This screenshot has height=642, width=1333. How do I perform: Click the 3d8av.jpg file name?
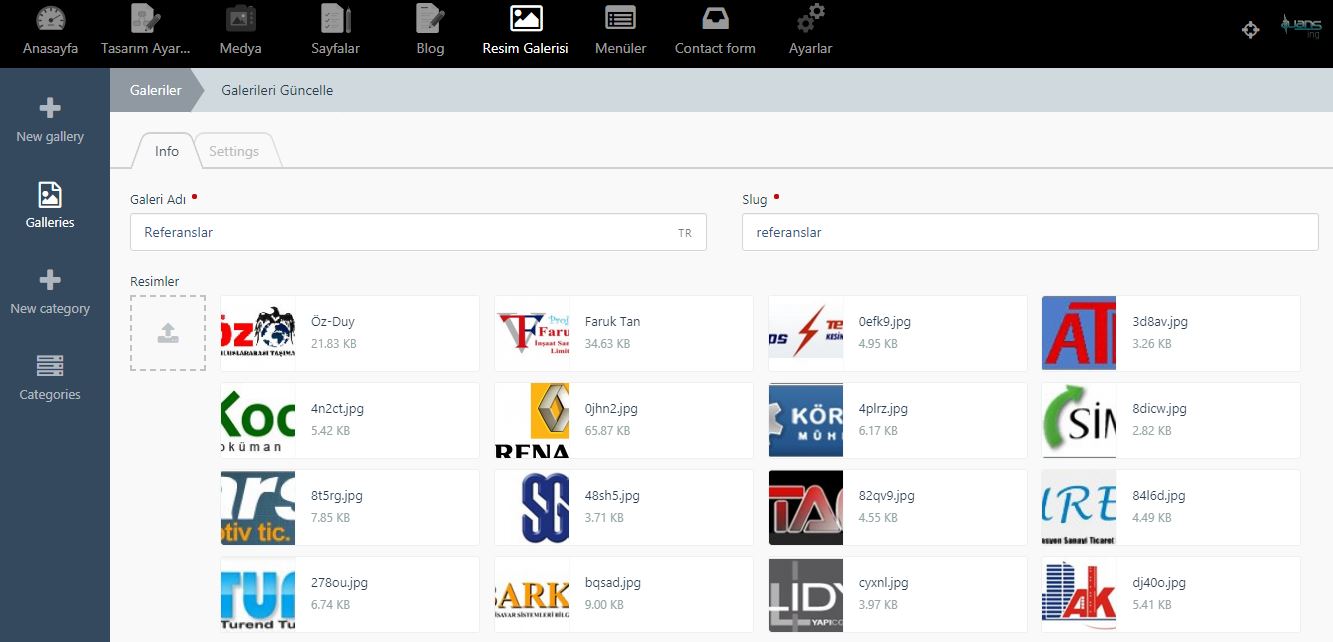pyautogui.click(x=1160, y=322)
